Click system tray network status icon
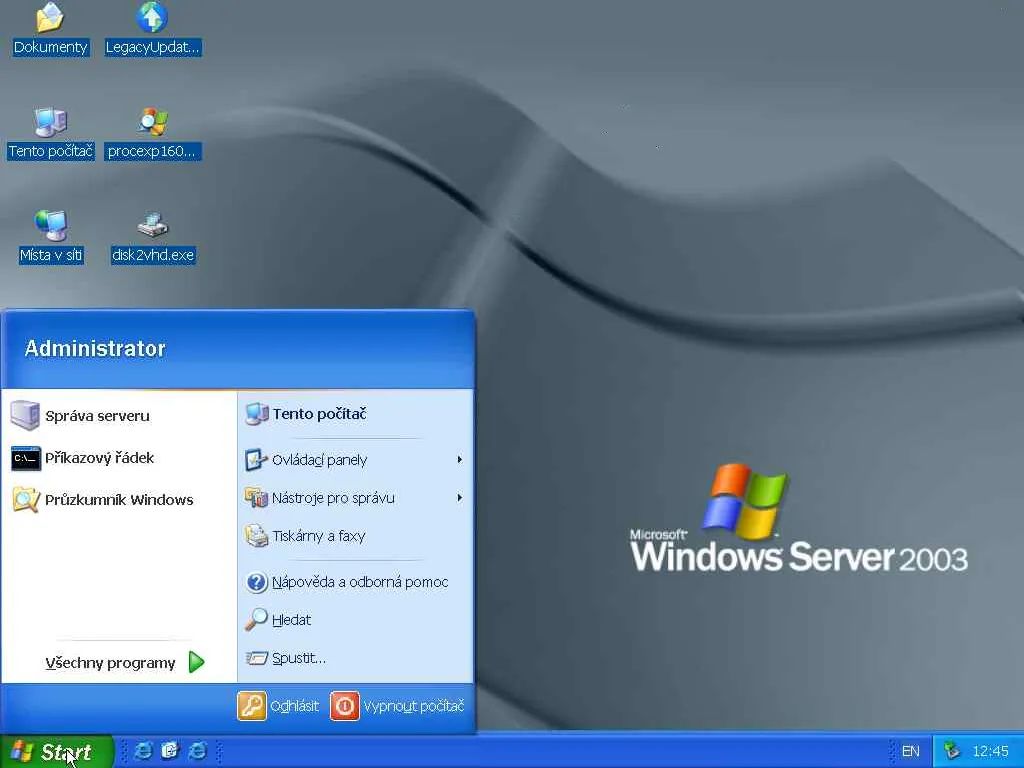Image resolution: width=1024 pixels, height=768 pixels. click(953, 751)
